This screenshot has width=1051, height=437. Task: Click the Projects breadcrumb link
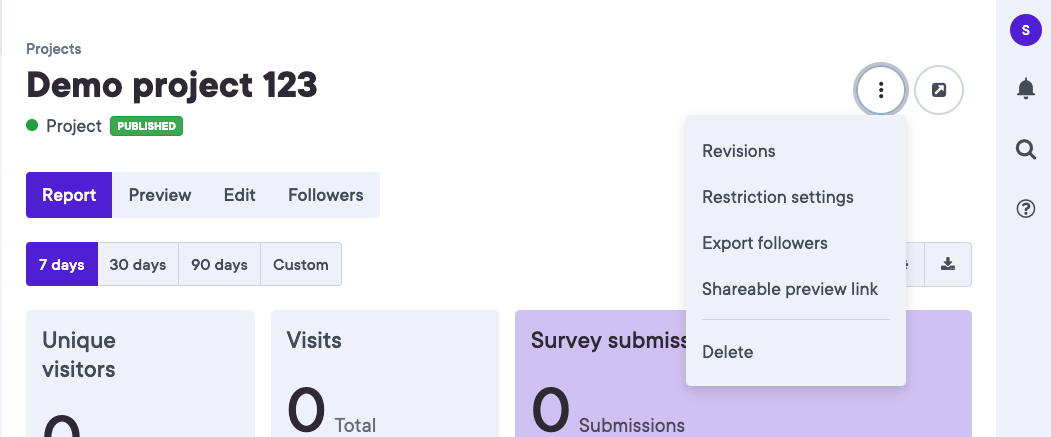54,48
